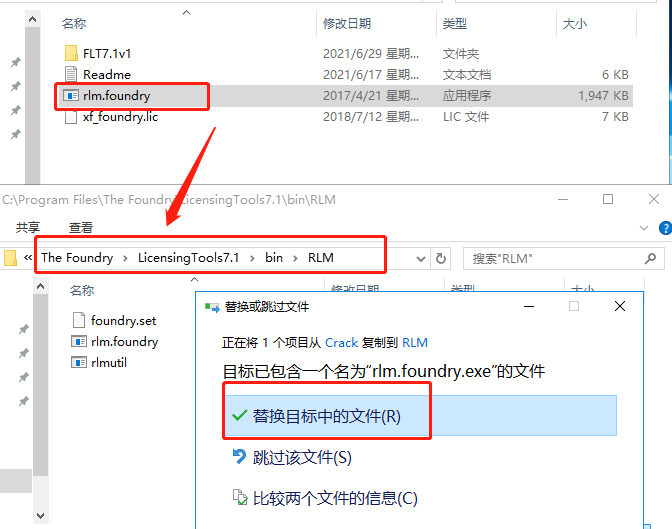
Task: Click the Crack source folder link
Action: (342, 343)
